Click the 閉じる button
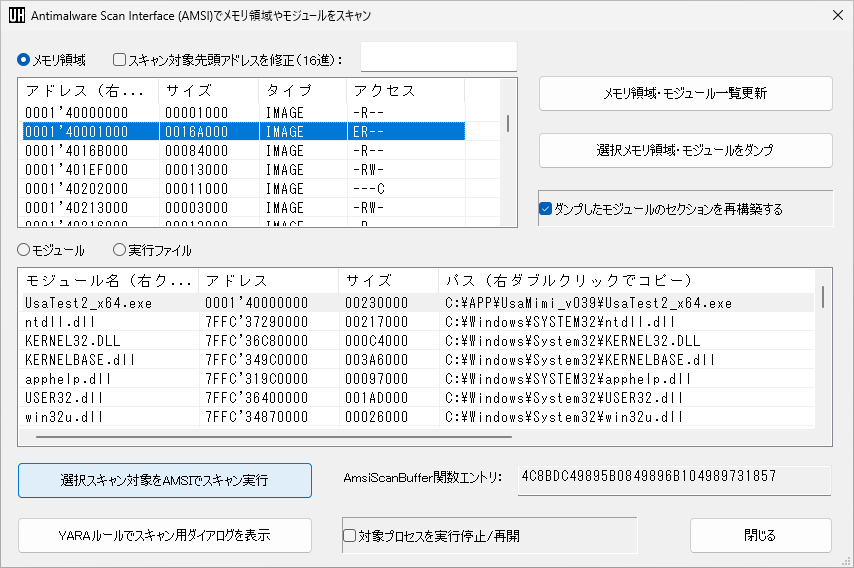The image size is (854, 568). [x=761, y=535]
